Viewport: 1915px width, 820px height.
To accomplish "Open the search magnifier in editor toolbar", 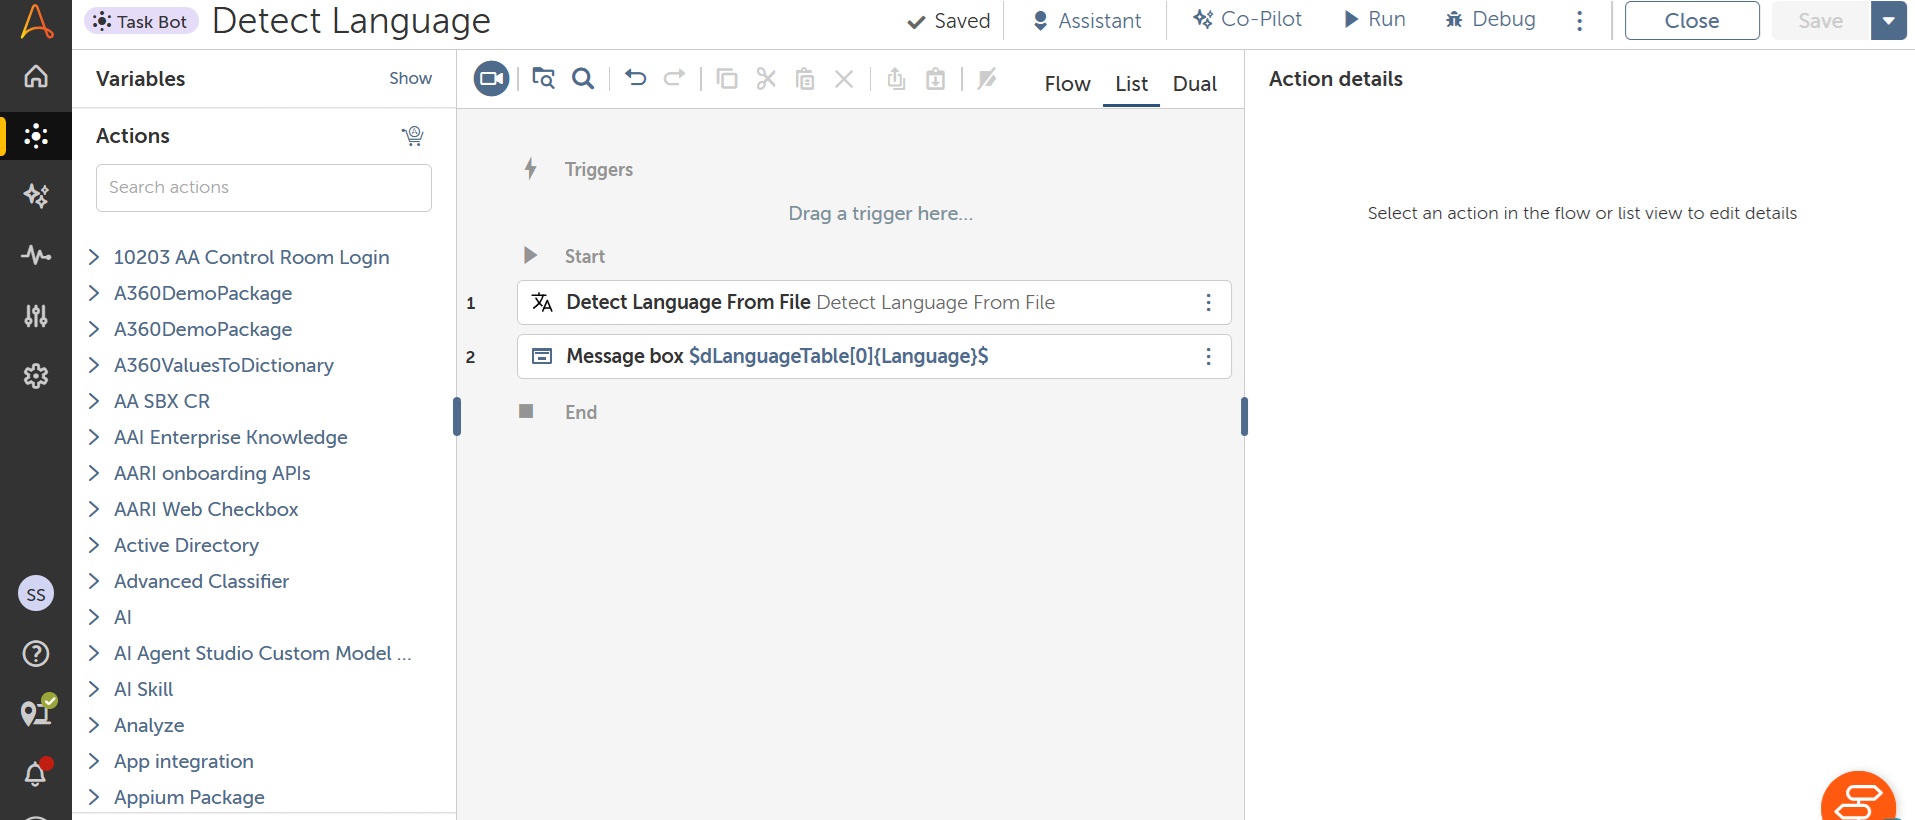I will tap(583, 78).
